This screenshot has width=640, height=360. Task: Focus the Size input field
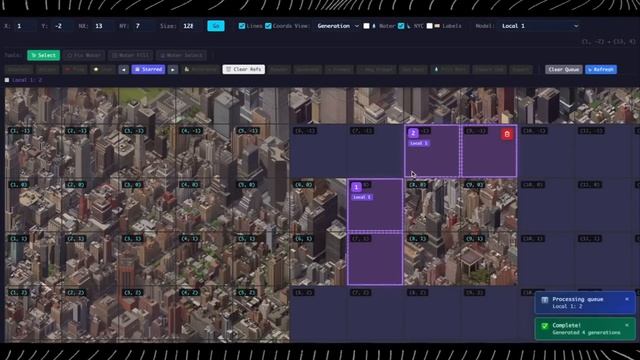click(x=190, y=26)
